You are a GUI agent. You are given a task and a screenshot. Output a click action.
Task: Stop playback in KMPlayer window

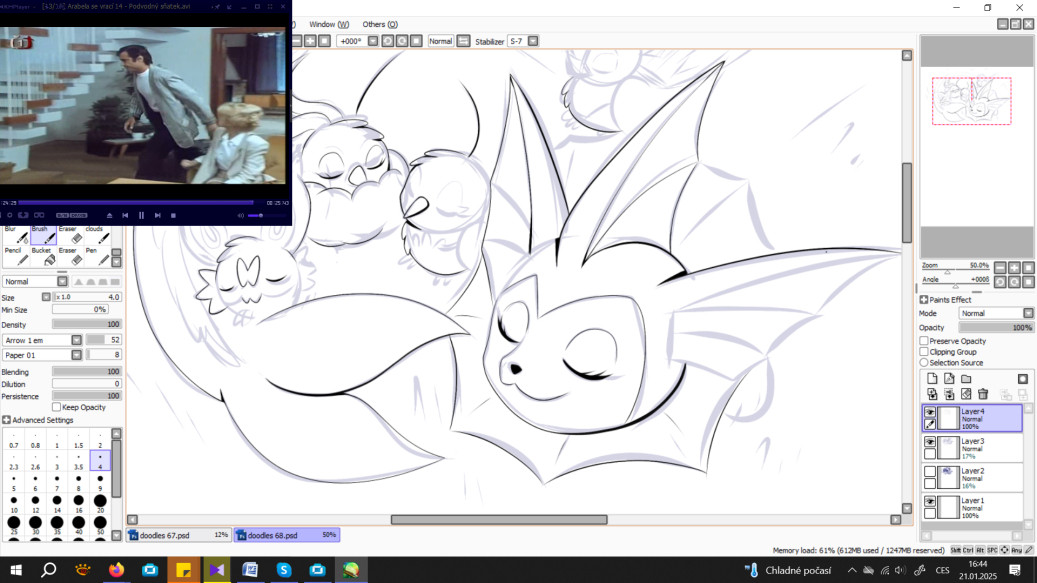pos(173,215)
